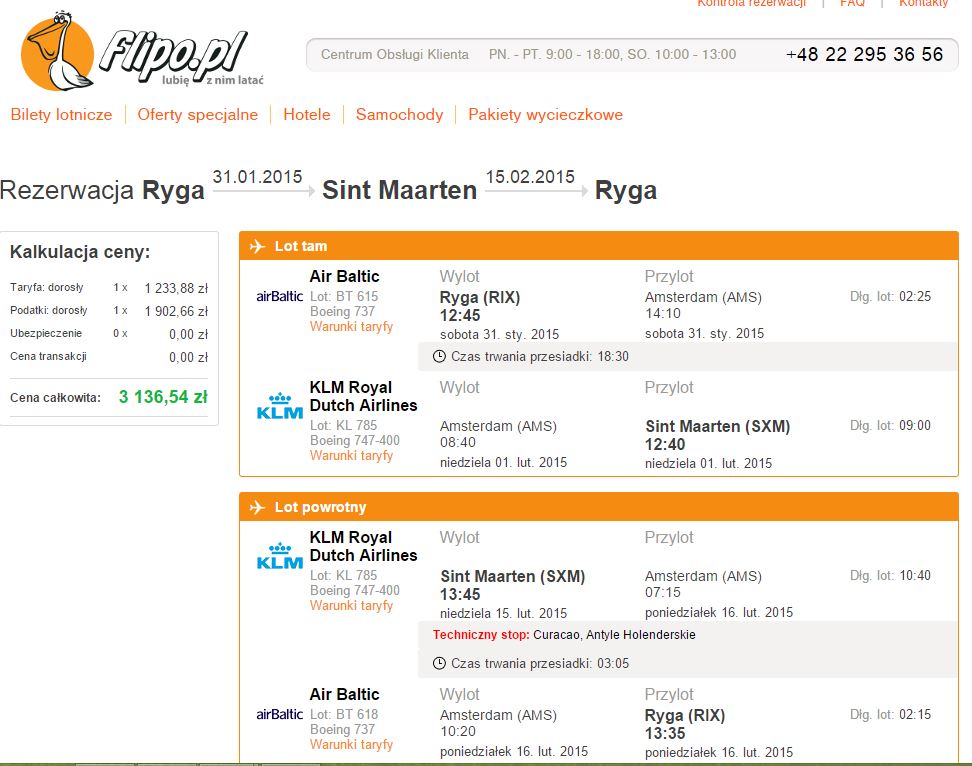Image resolution: width=972 pixels, height=766 pixels.
Task: Click flight duration Dług. lot: 10:40
Action: [890, 576]
